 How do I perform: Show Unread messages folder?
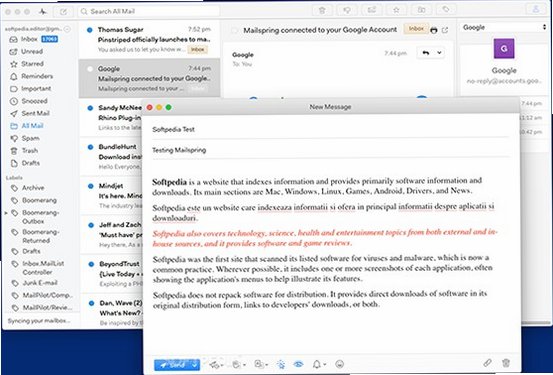26,52
